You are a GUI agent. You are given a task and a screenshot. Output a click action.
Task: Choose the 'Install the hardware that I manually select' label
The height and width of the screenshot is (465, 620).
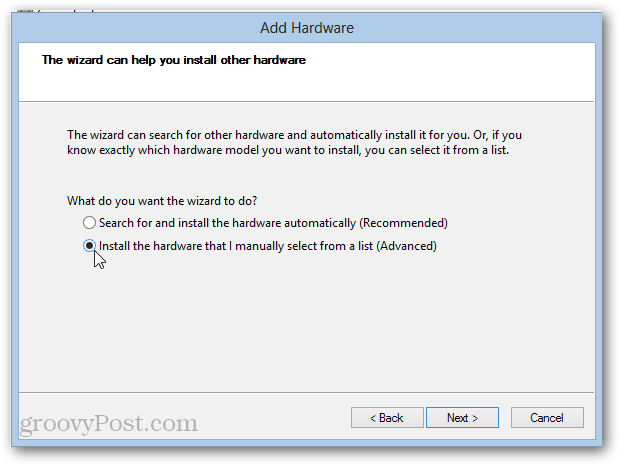pyautogui.click(x=268, y=246)
